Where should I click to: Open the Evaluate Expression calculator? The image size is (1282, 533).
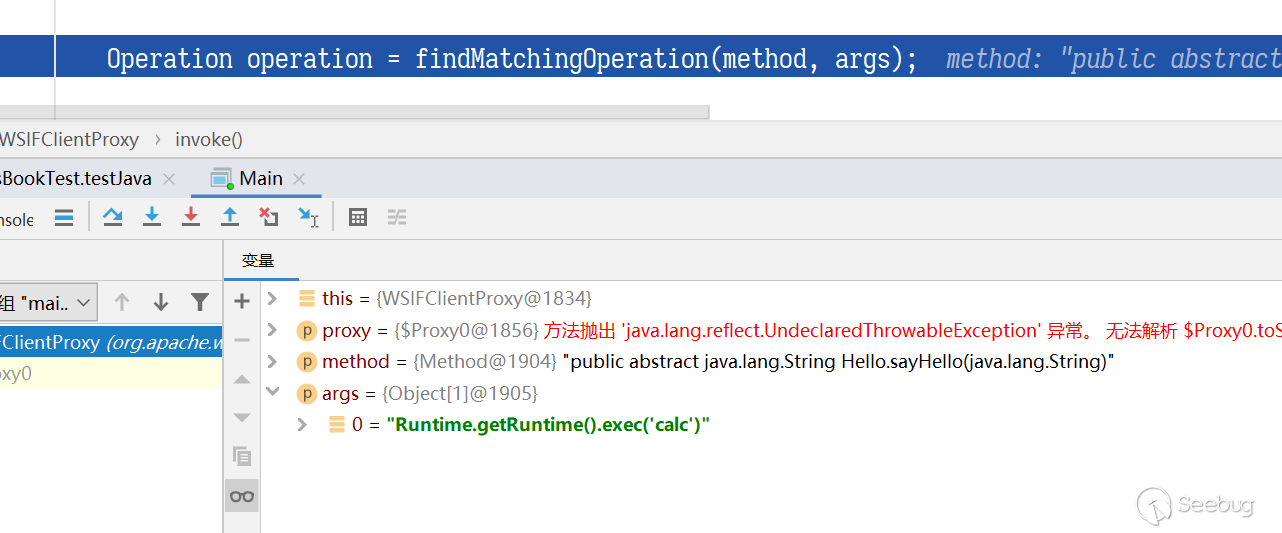click(x=358, y=217)
